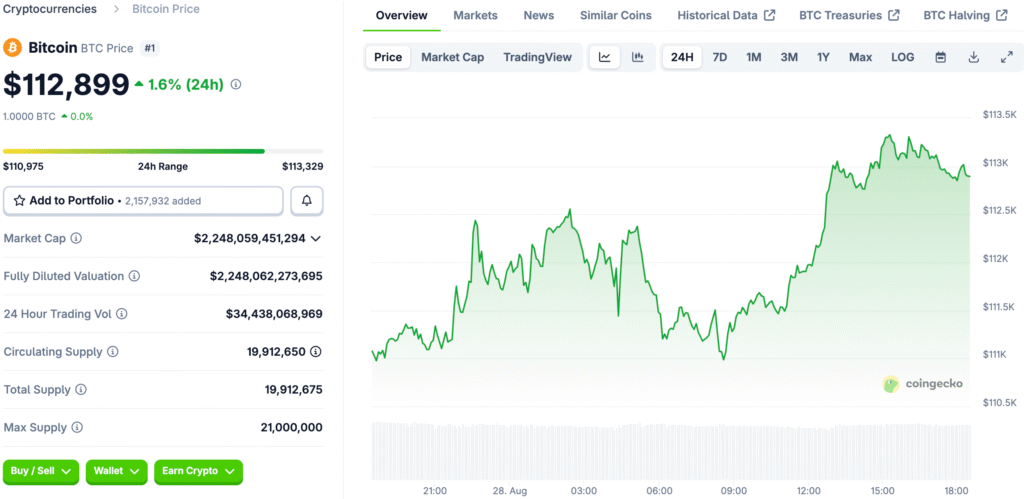Set chart range to 3M
The width and height of the screenshot is (1024, 499).
(x=789, y=57)
